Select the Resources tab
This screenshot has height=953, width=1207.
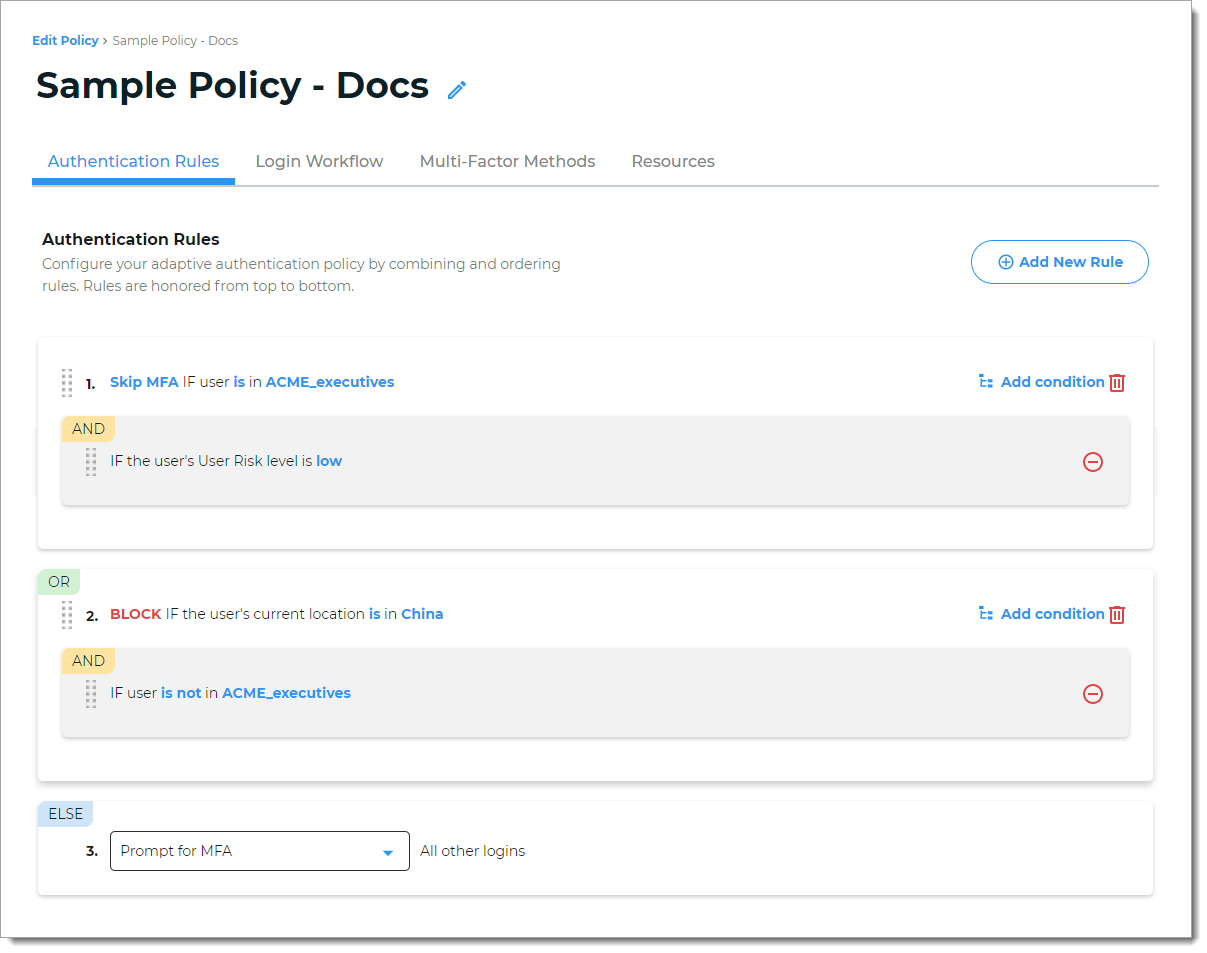[672, 161]
